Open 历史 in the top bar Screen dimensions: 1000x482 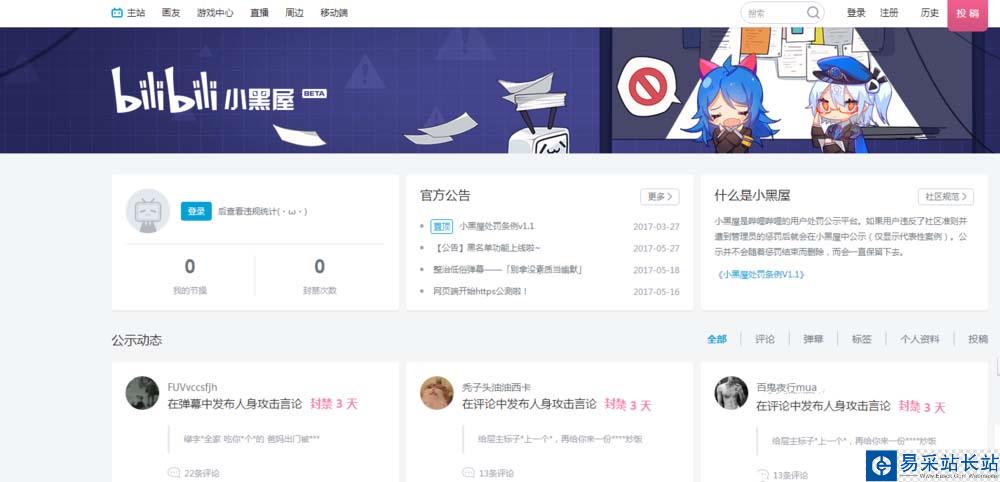pos(930,13)
